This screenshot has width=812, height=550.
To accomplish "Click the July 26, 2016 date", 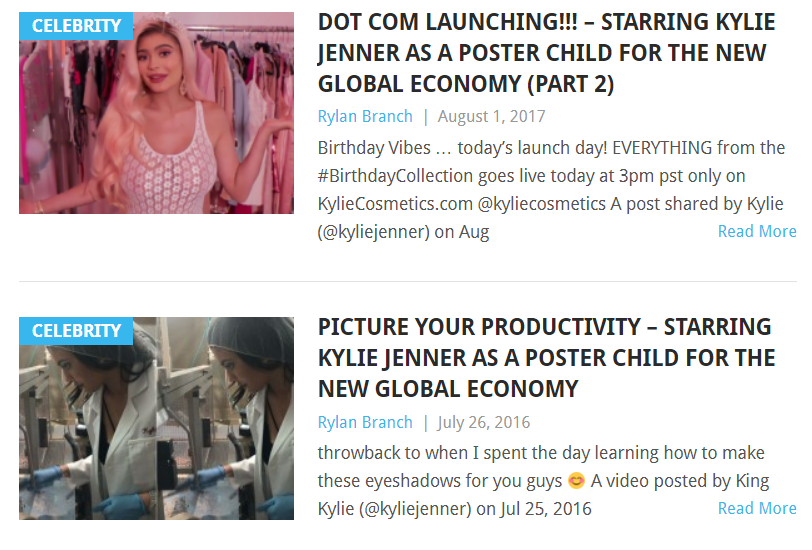I will point(484,422).
